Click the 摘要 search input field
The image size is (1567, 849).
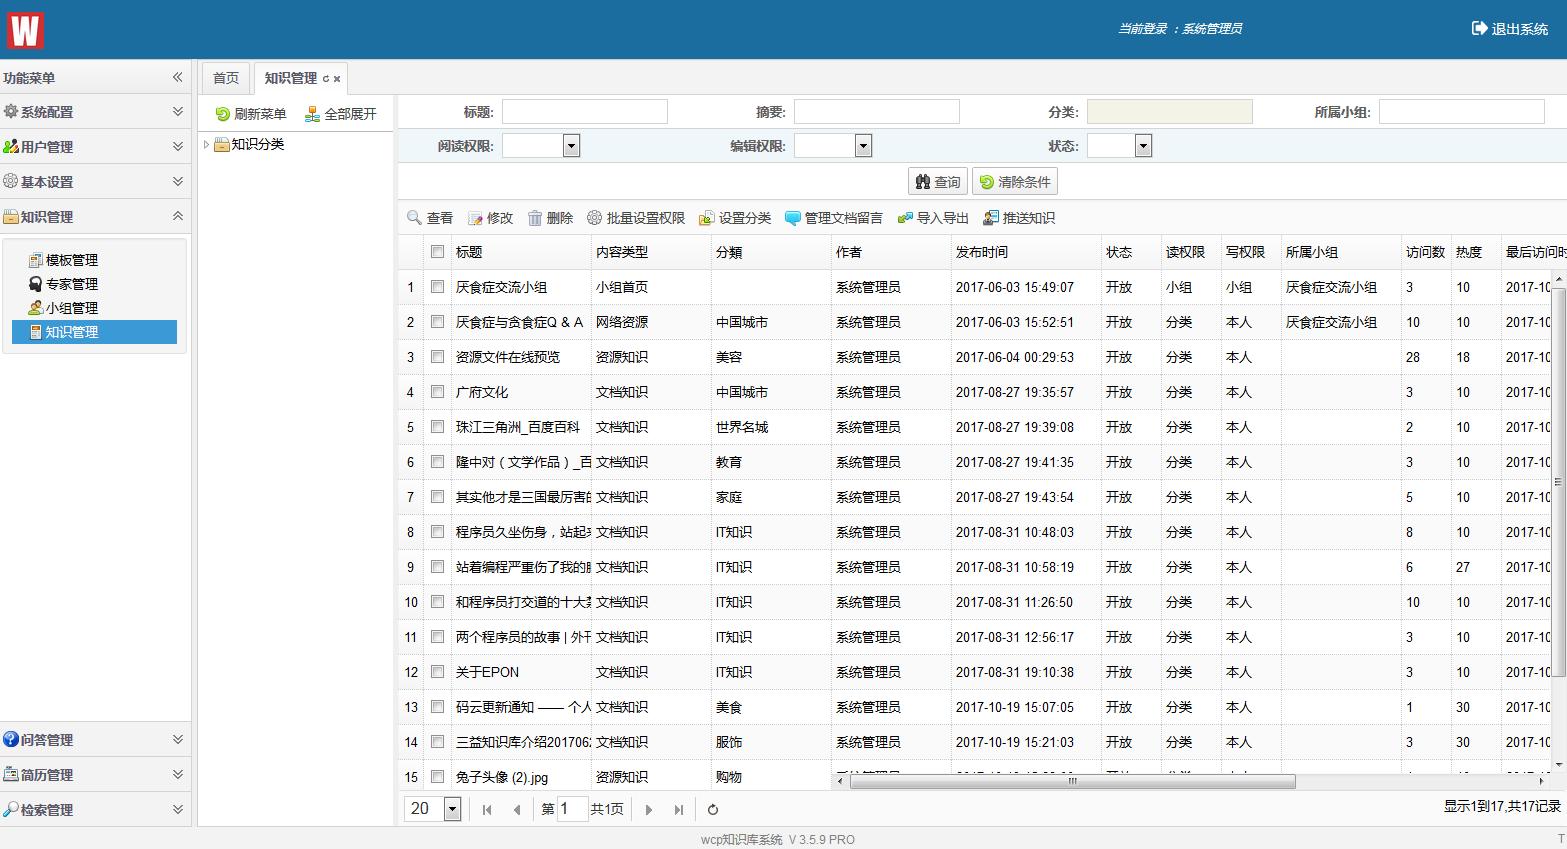pyautogui.click(x=877, y=112)
